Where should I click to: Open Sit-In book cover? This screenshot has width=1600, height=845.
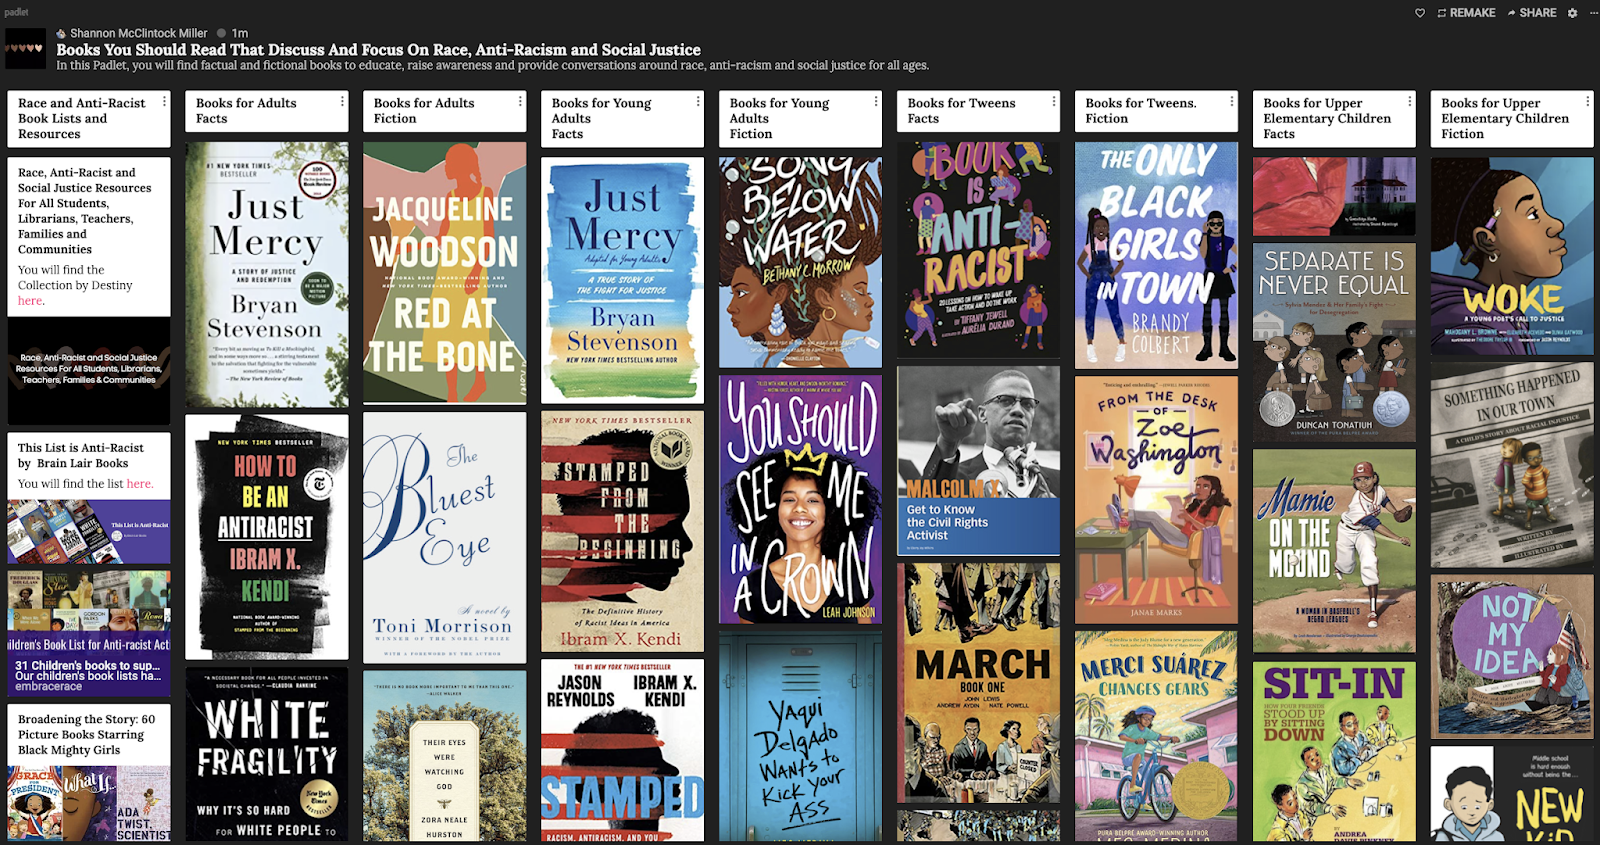tap(1335, 751)
